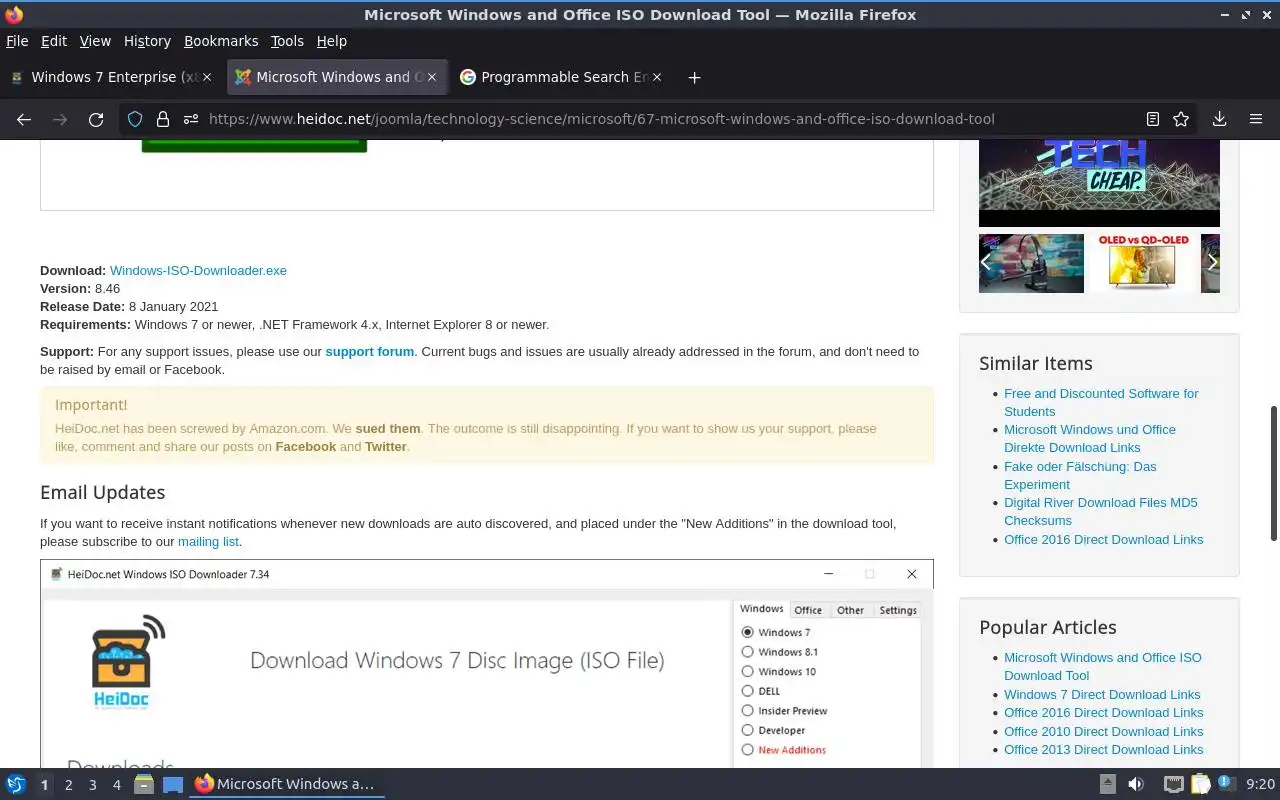Screen dimensions: 1280x800
Task: Reload the current page
Action: (x=96, y=119)
